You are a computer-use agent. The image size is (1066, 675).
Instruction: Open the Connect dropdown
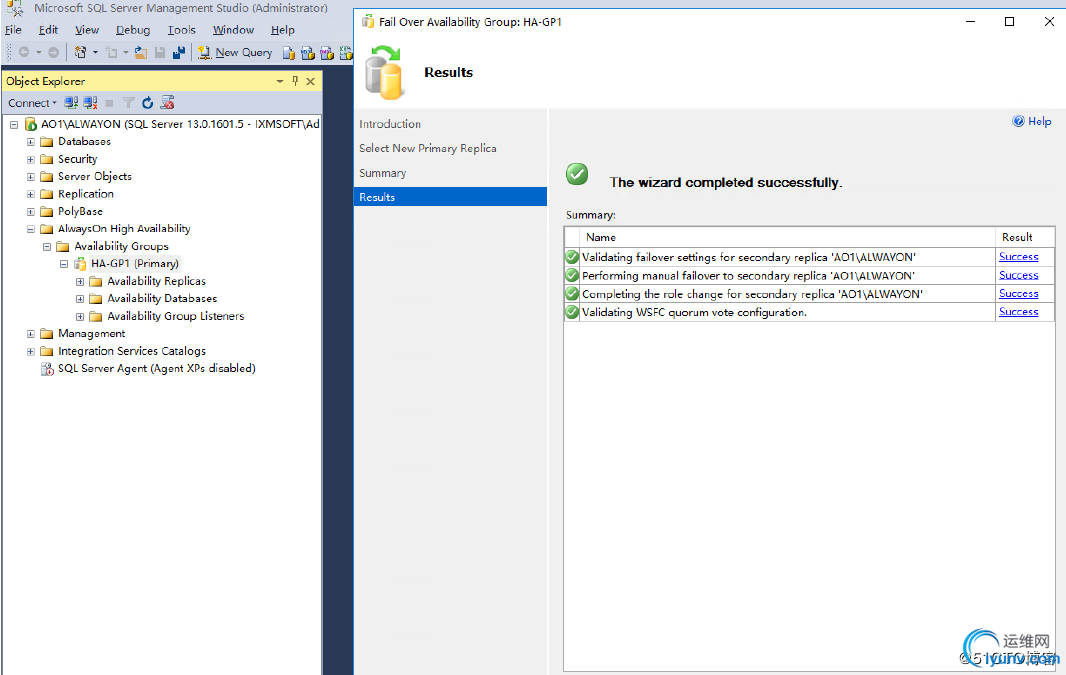pyautogui.click(x=32, y=103)
